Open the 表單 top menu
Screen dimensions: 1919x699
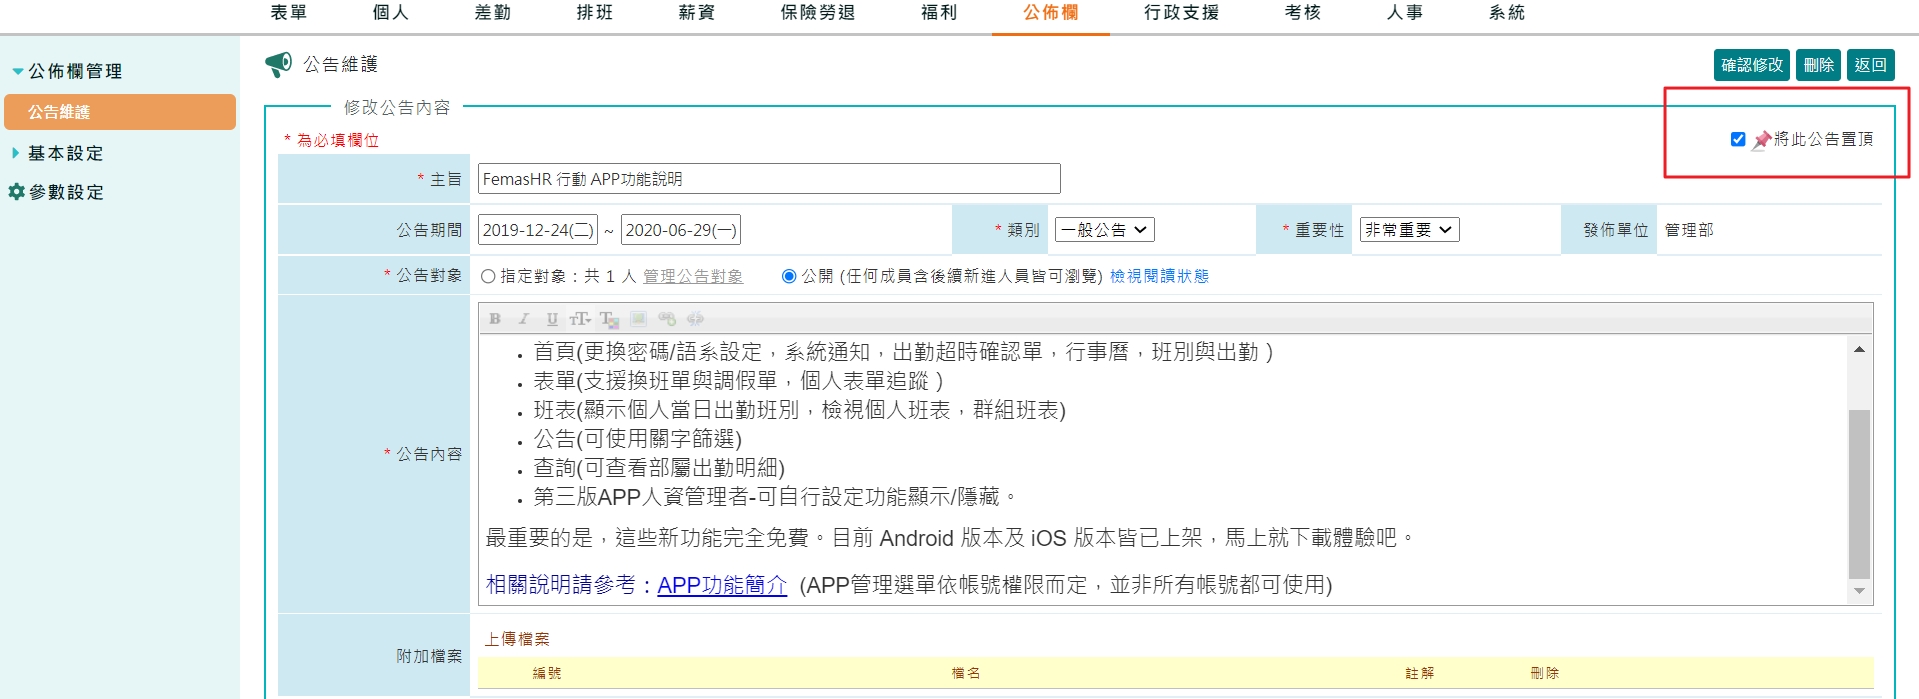coord(289,13)
